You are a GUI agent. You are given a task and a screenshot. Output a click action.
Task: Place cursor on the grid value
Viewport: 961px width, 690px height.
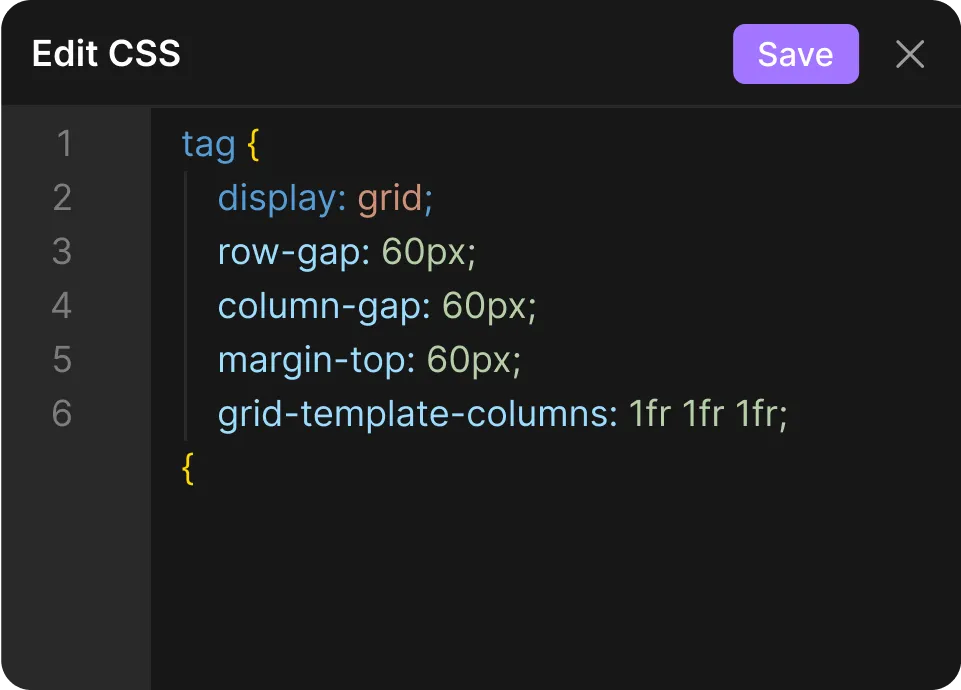(x=390, y=198)
